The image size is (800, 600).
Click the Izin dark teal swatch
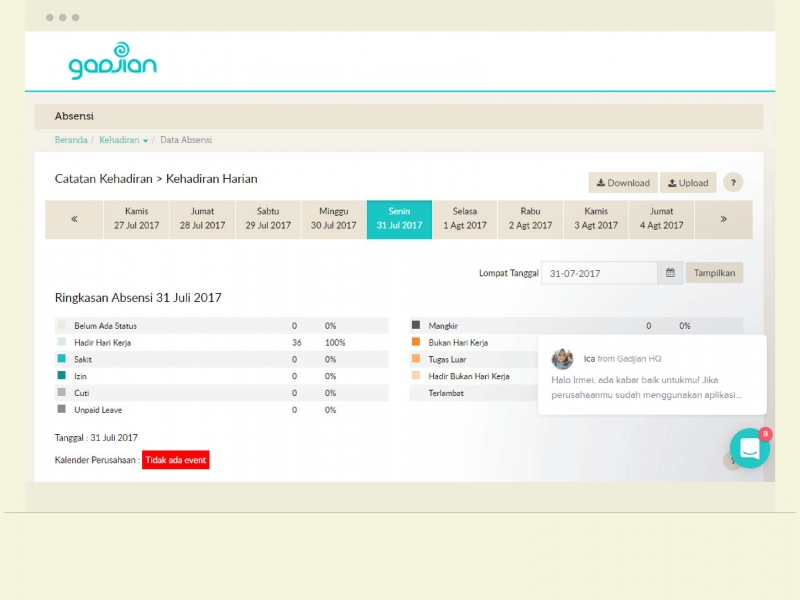[62, 376]
